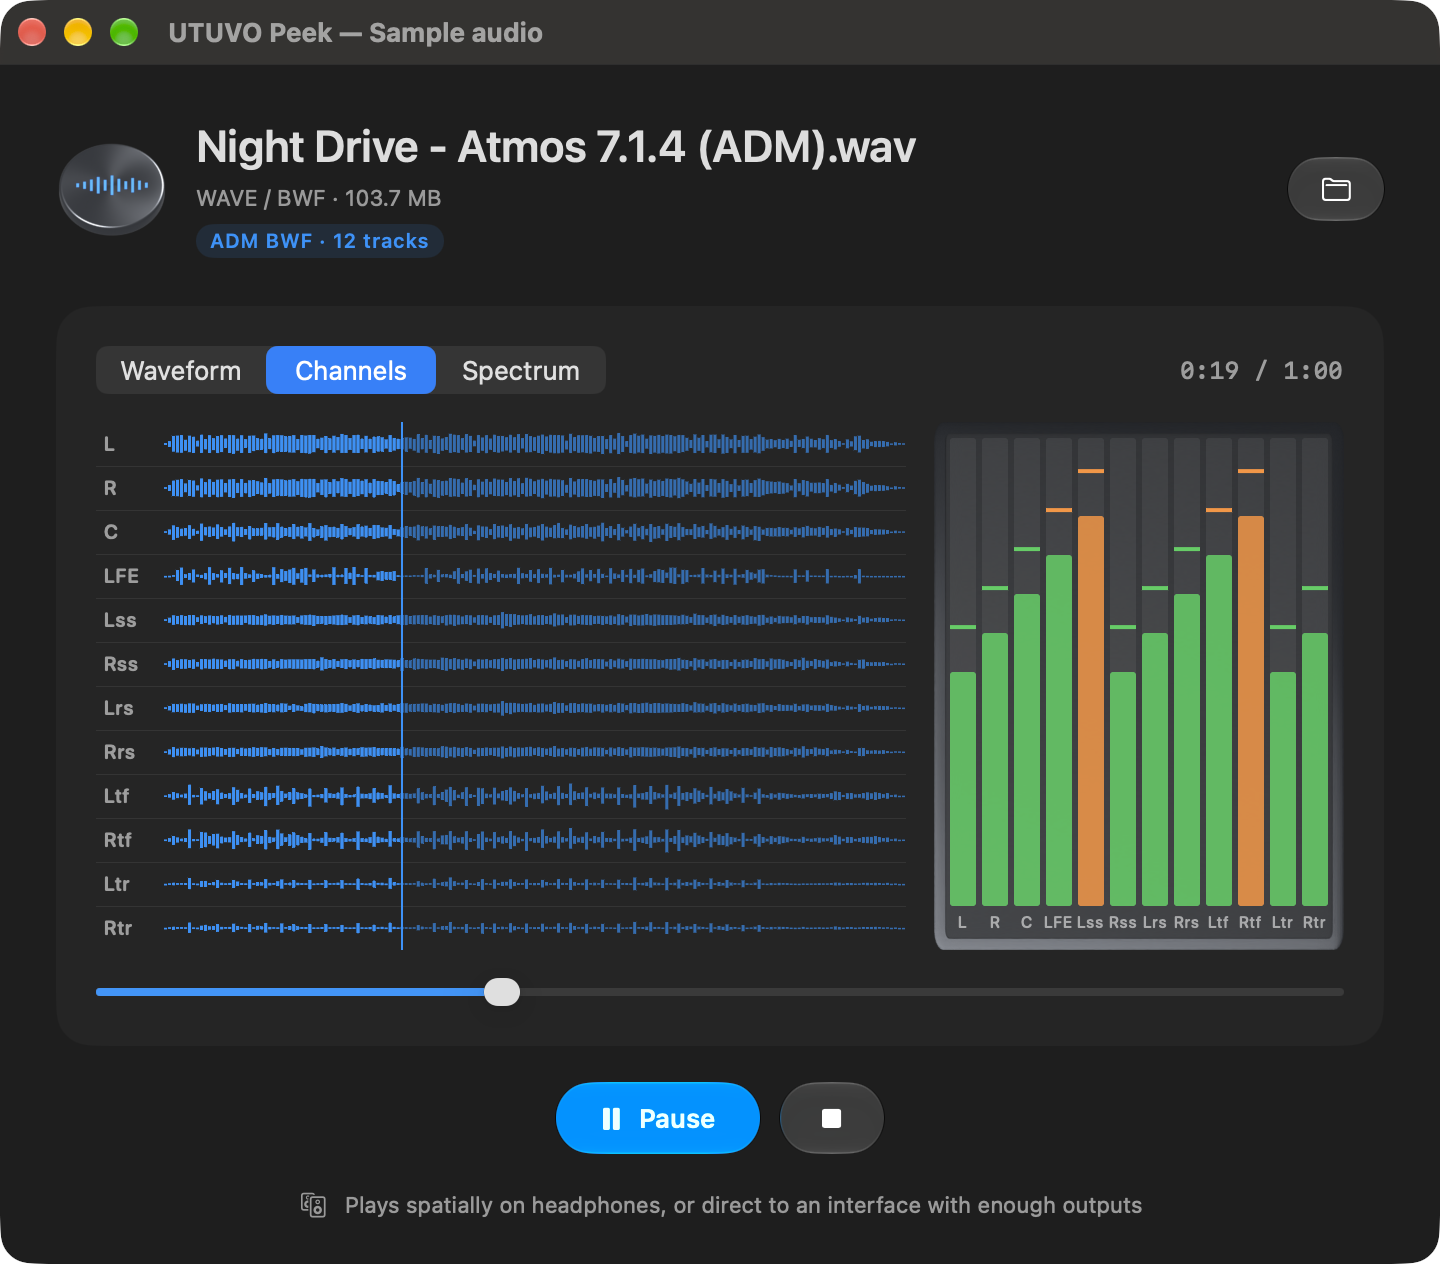Click the LFE channel waveform row label
This screenshot has height=1264, width=1440.
click(121, 576)
